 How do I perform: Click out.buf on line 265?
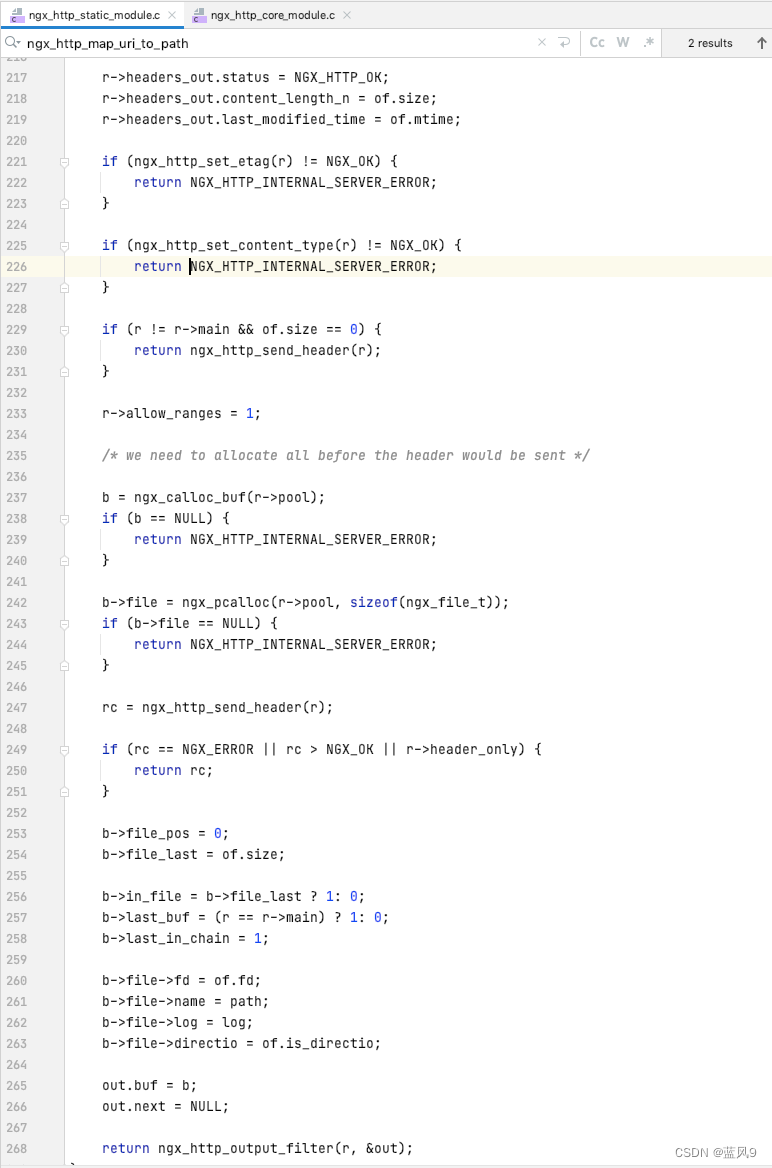130,1086
